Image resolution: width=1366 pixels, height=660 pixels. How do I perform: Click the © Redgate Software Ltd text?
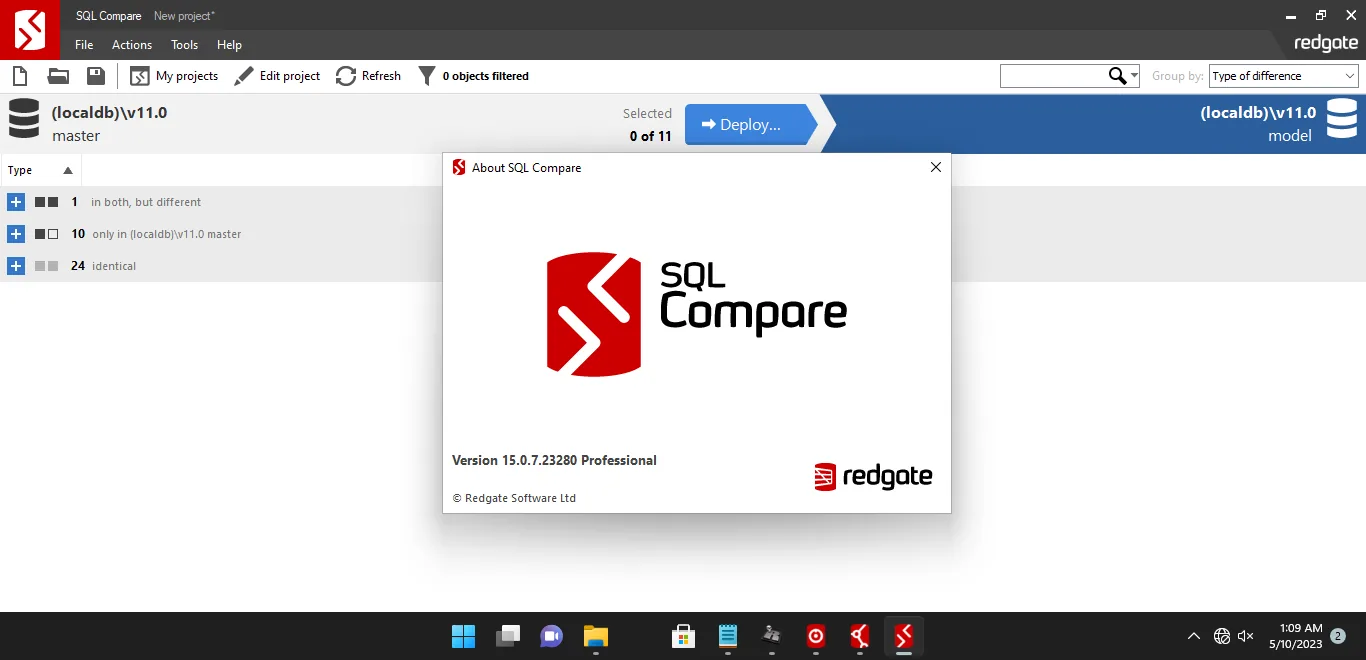(514, 498)
